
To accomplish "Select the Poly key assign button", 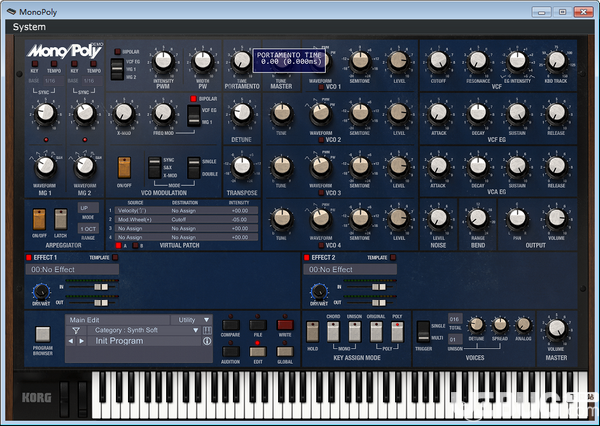I will coord(397,331).
